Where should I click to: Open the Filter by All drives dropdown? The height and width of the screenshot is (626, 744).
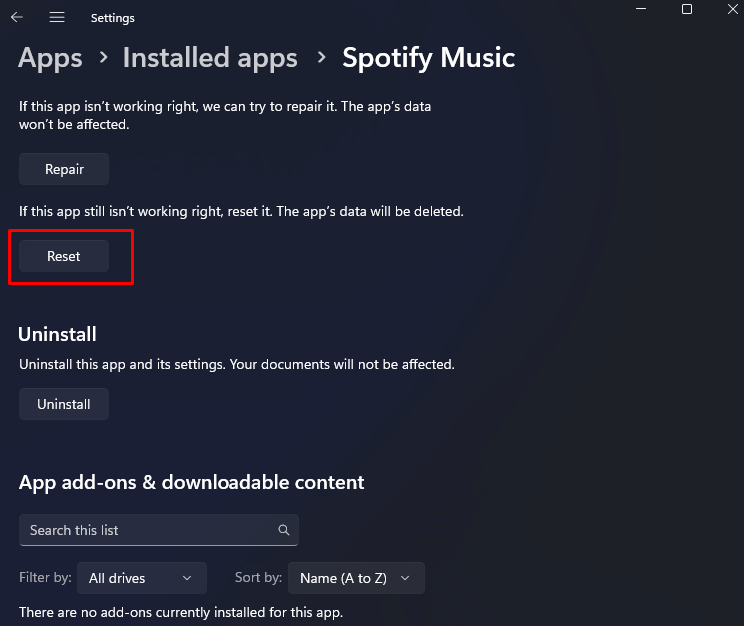click(140, 578)
